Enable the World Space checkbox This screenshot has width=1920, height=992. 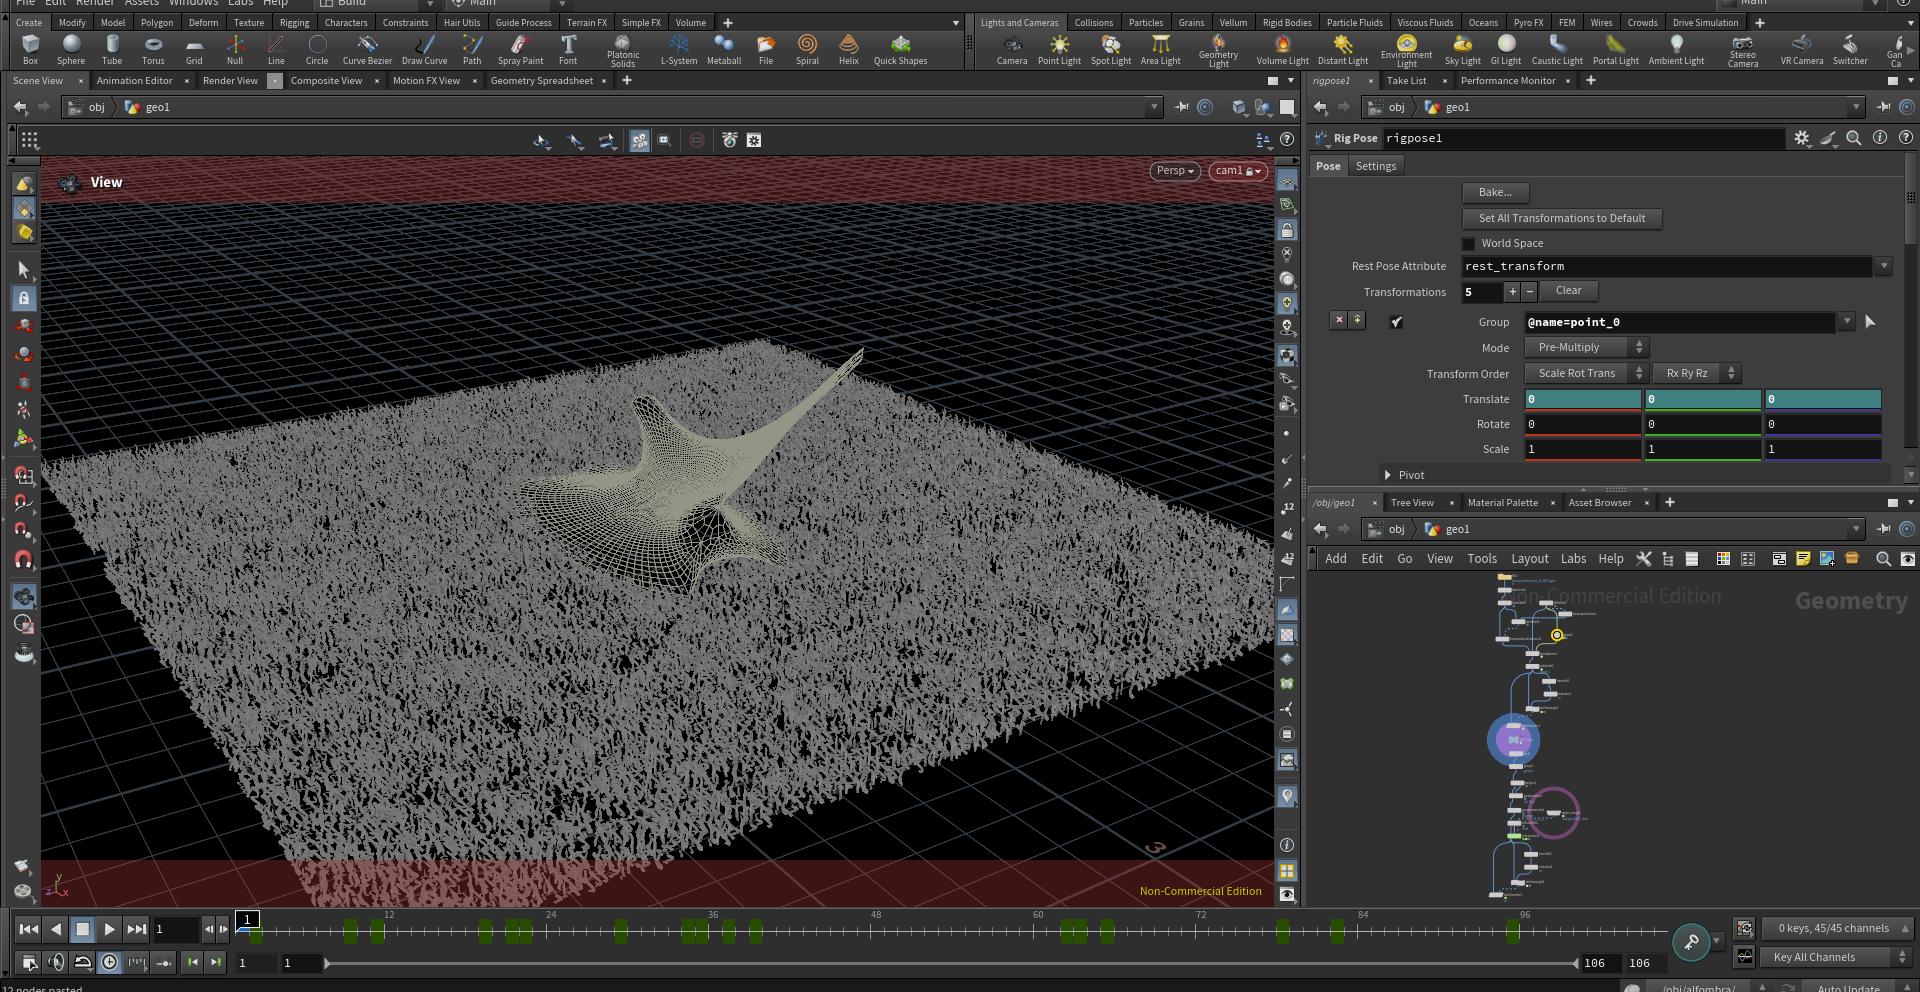pos(1468,244)
